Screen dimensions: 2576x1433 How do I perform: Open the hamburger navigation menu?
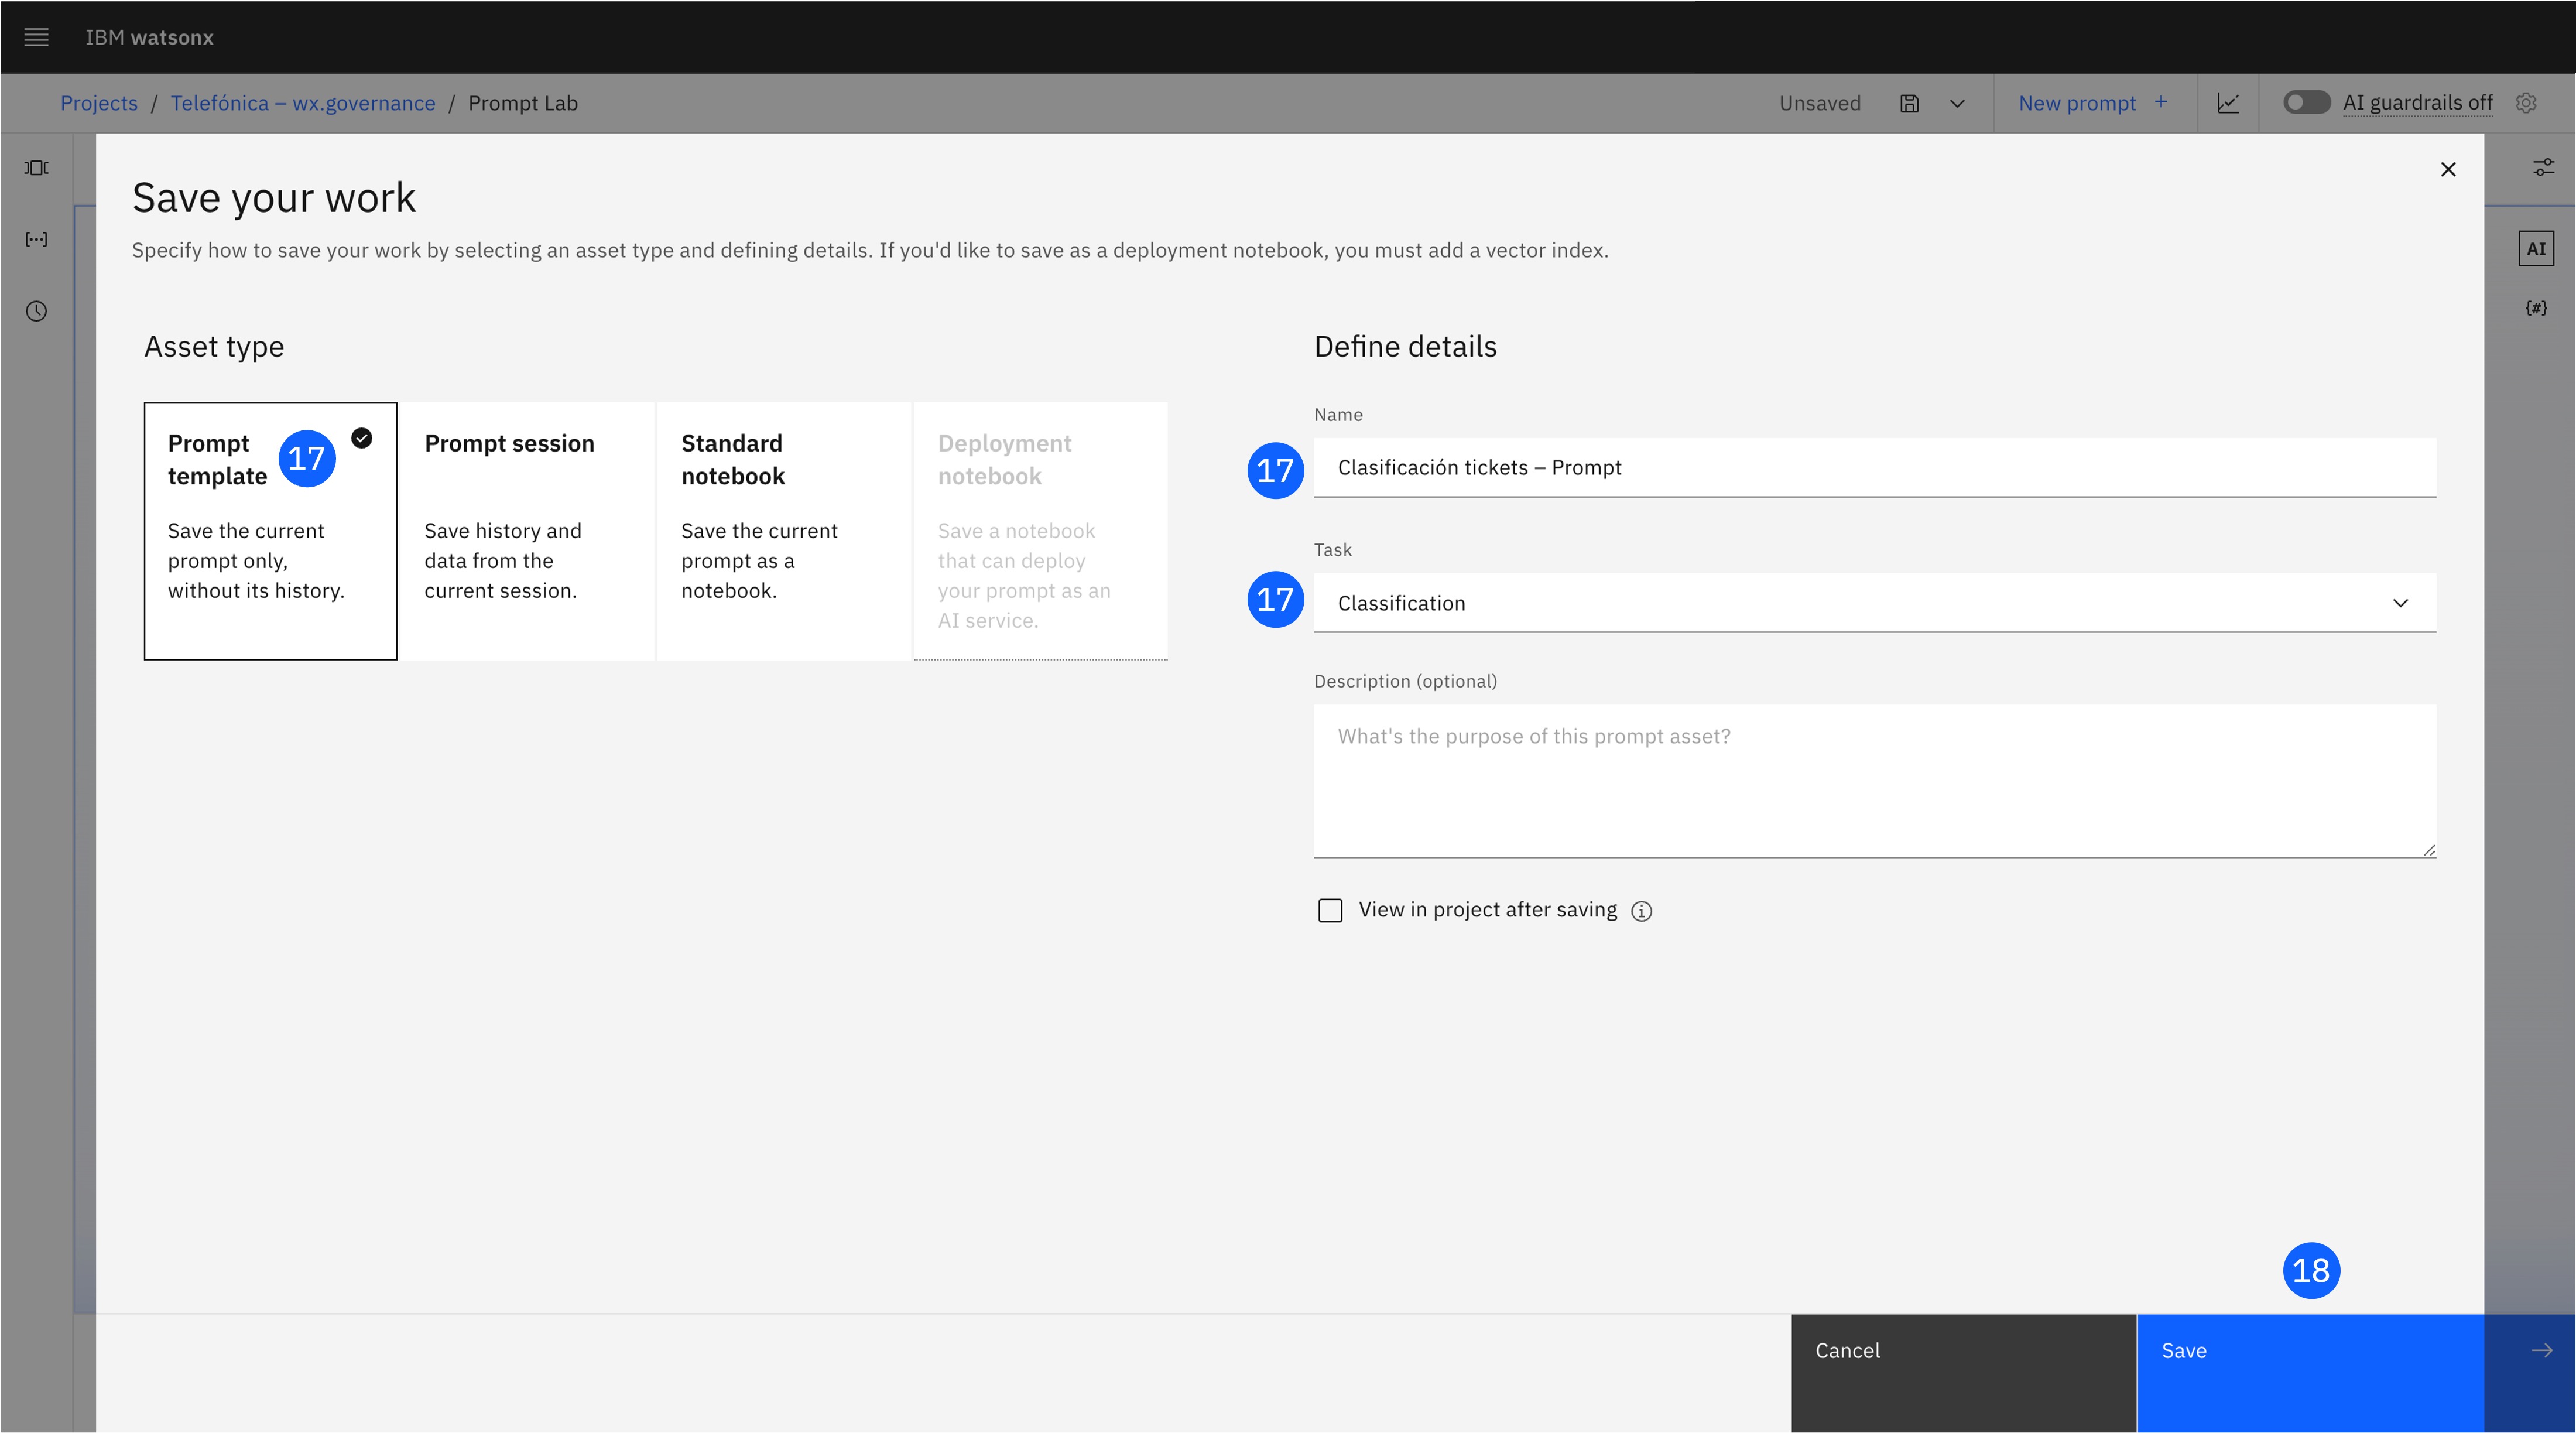click(x=36, y=37)
